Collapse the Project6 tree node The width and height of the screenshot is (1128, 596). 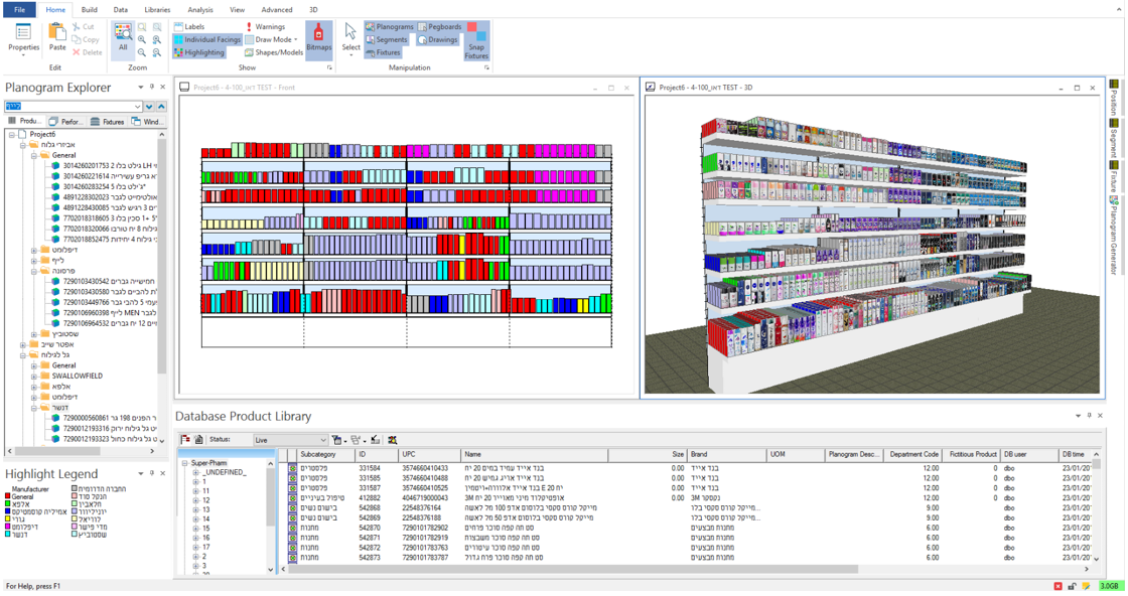(x=12, y=135)
